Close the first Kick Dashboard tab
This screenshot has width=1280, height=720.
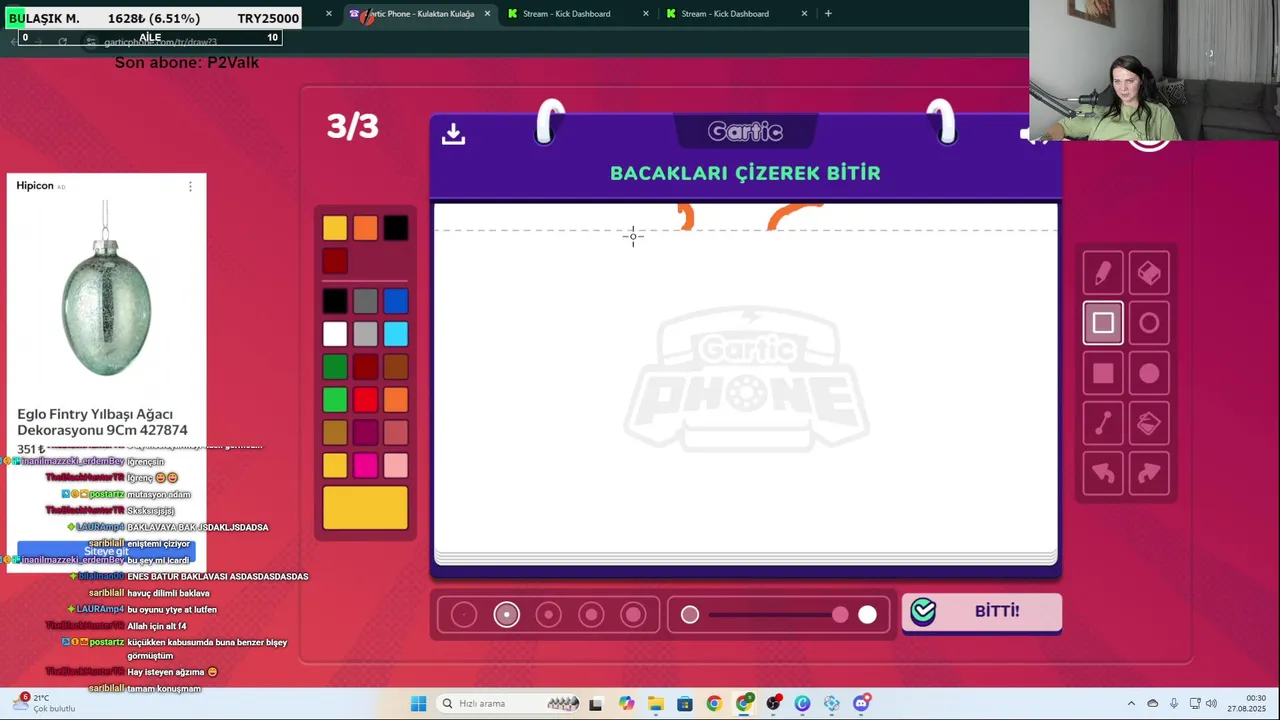coord(645,14)
